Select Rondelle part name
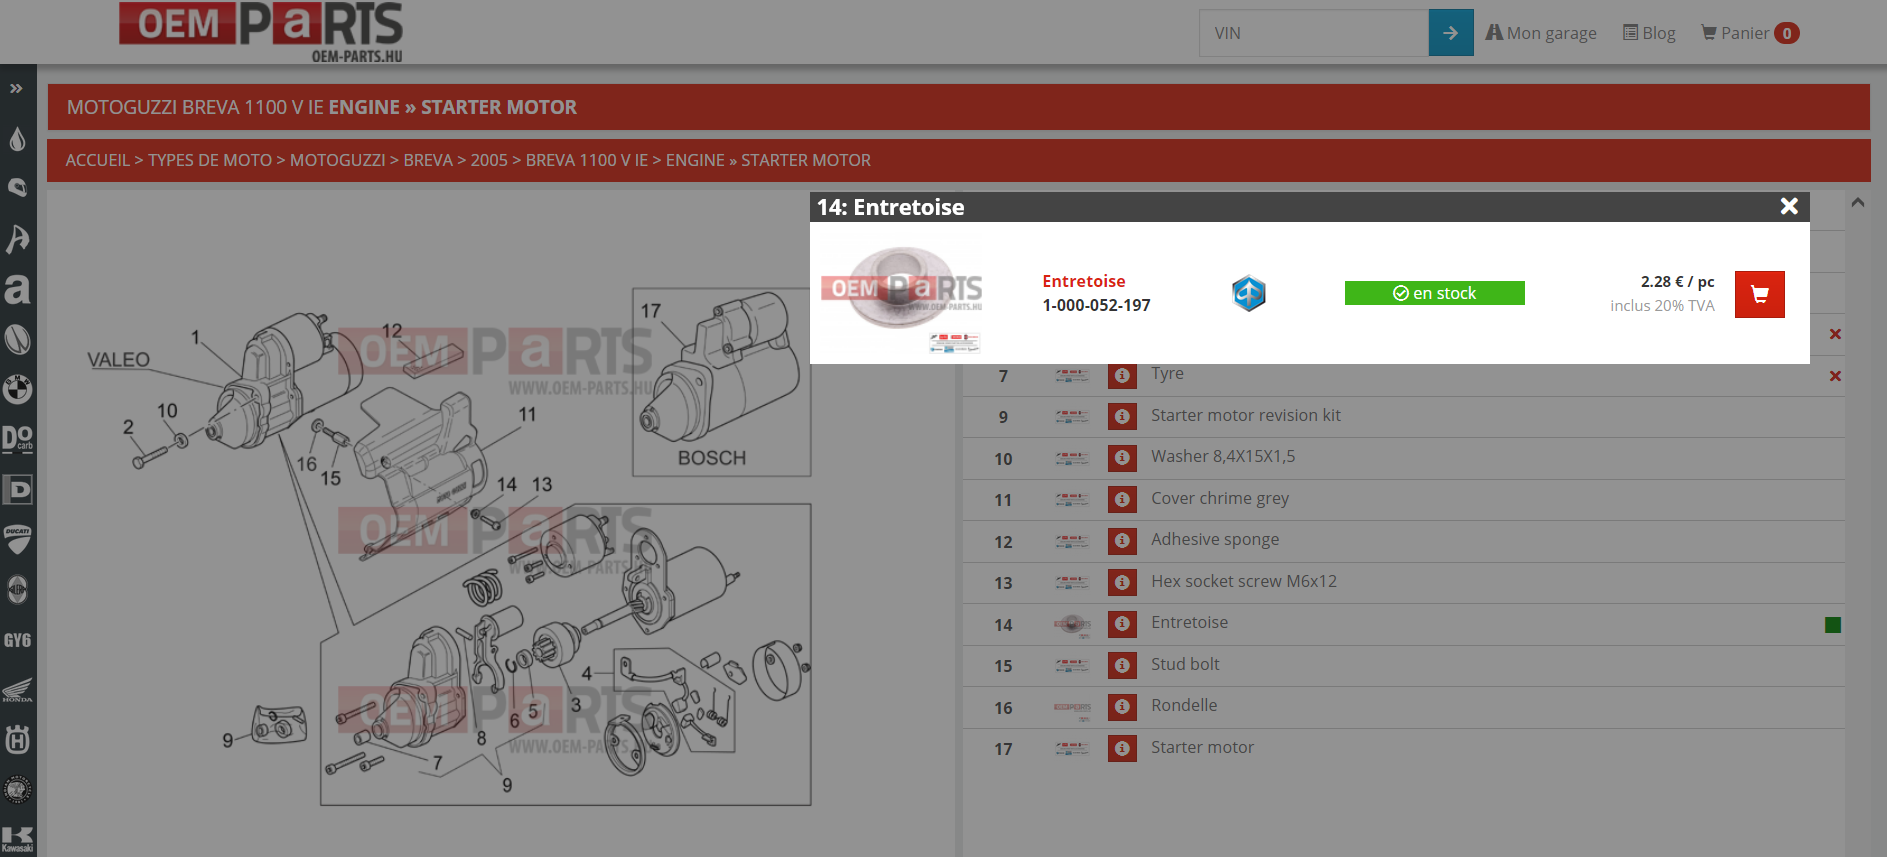This screenshot has width=1887, height=857. [1184, 705]
